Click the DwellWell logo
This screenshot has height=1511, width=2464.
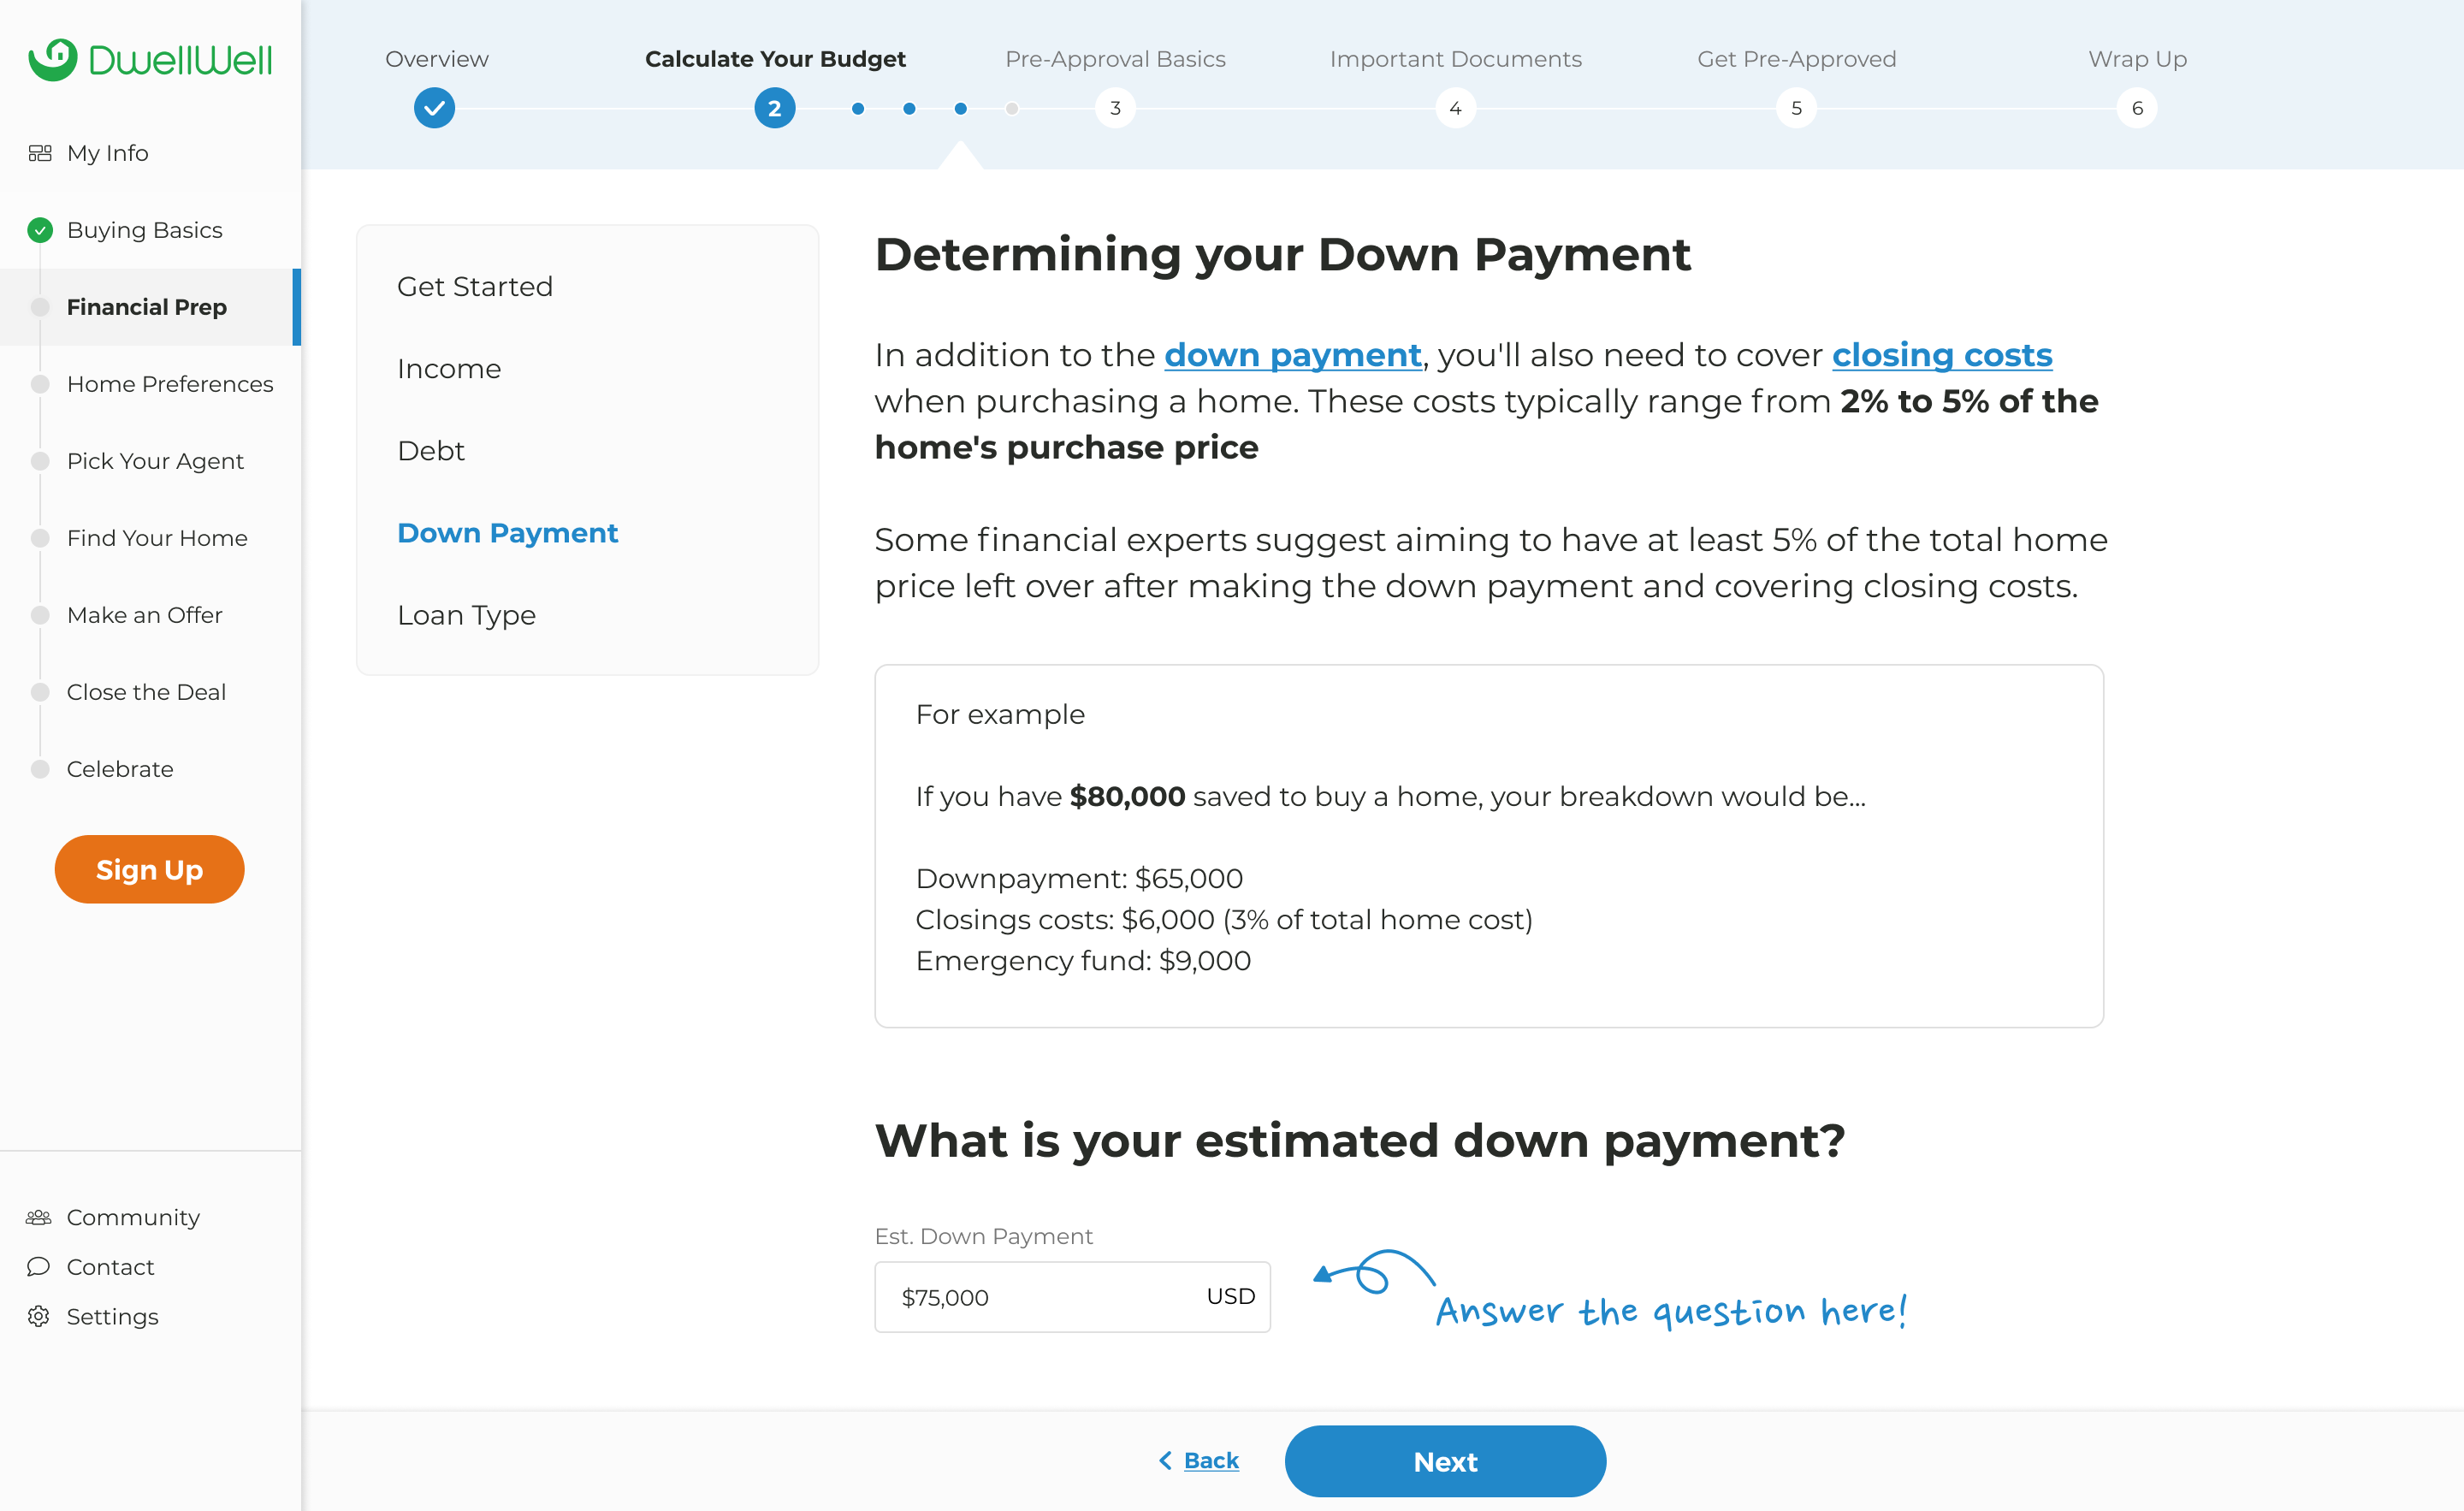pos(150,60)
